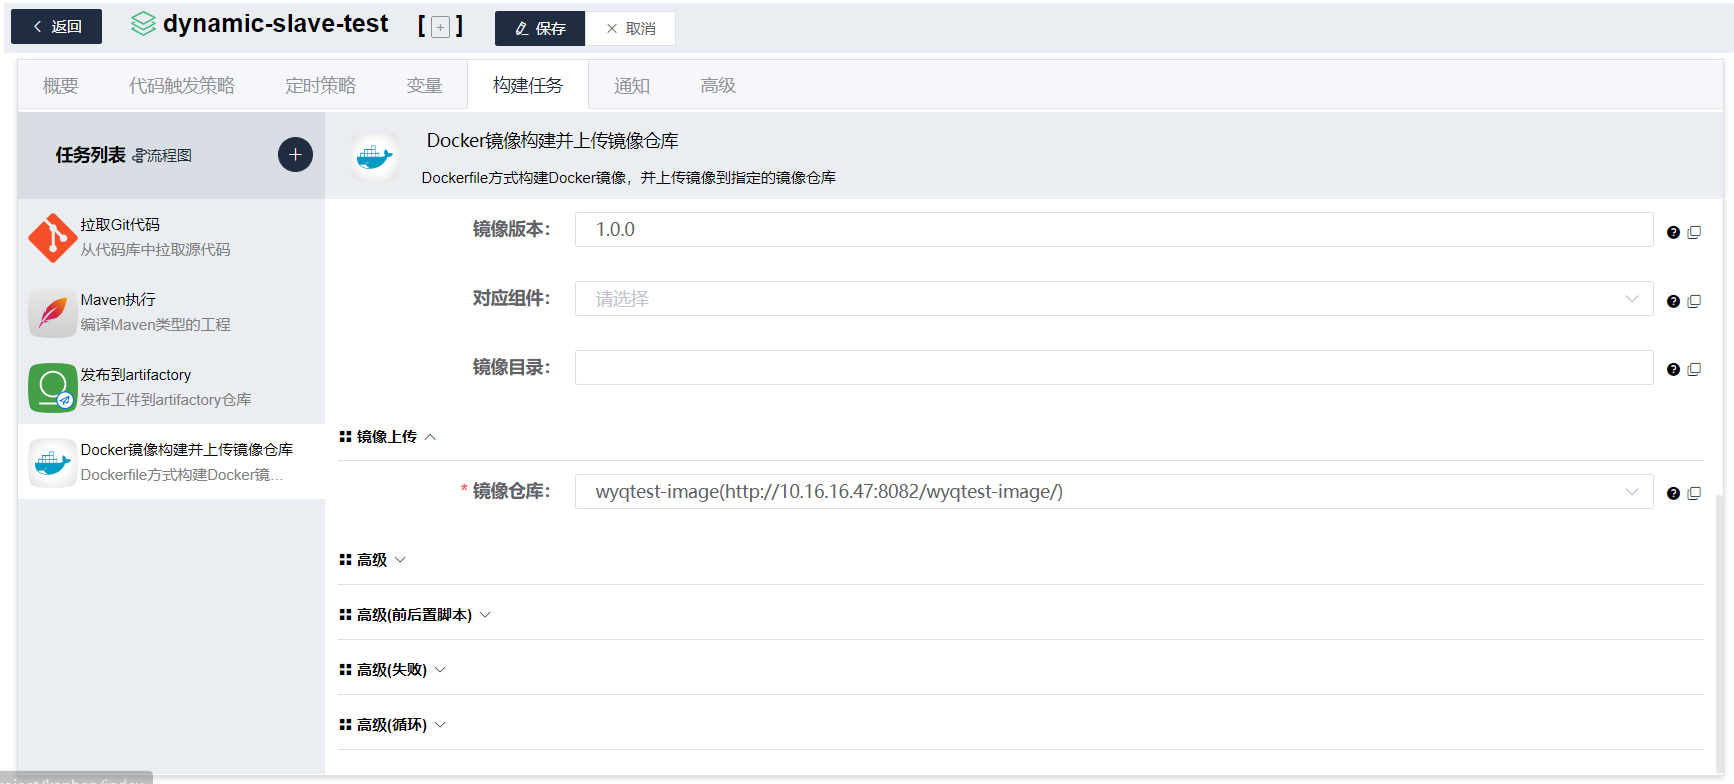
Task: Expand the 高级 section
Action: click(372, 560)
